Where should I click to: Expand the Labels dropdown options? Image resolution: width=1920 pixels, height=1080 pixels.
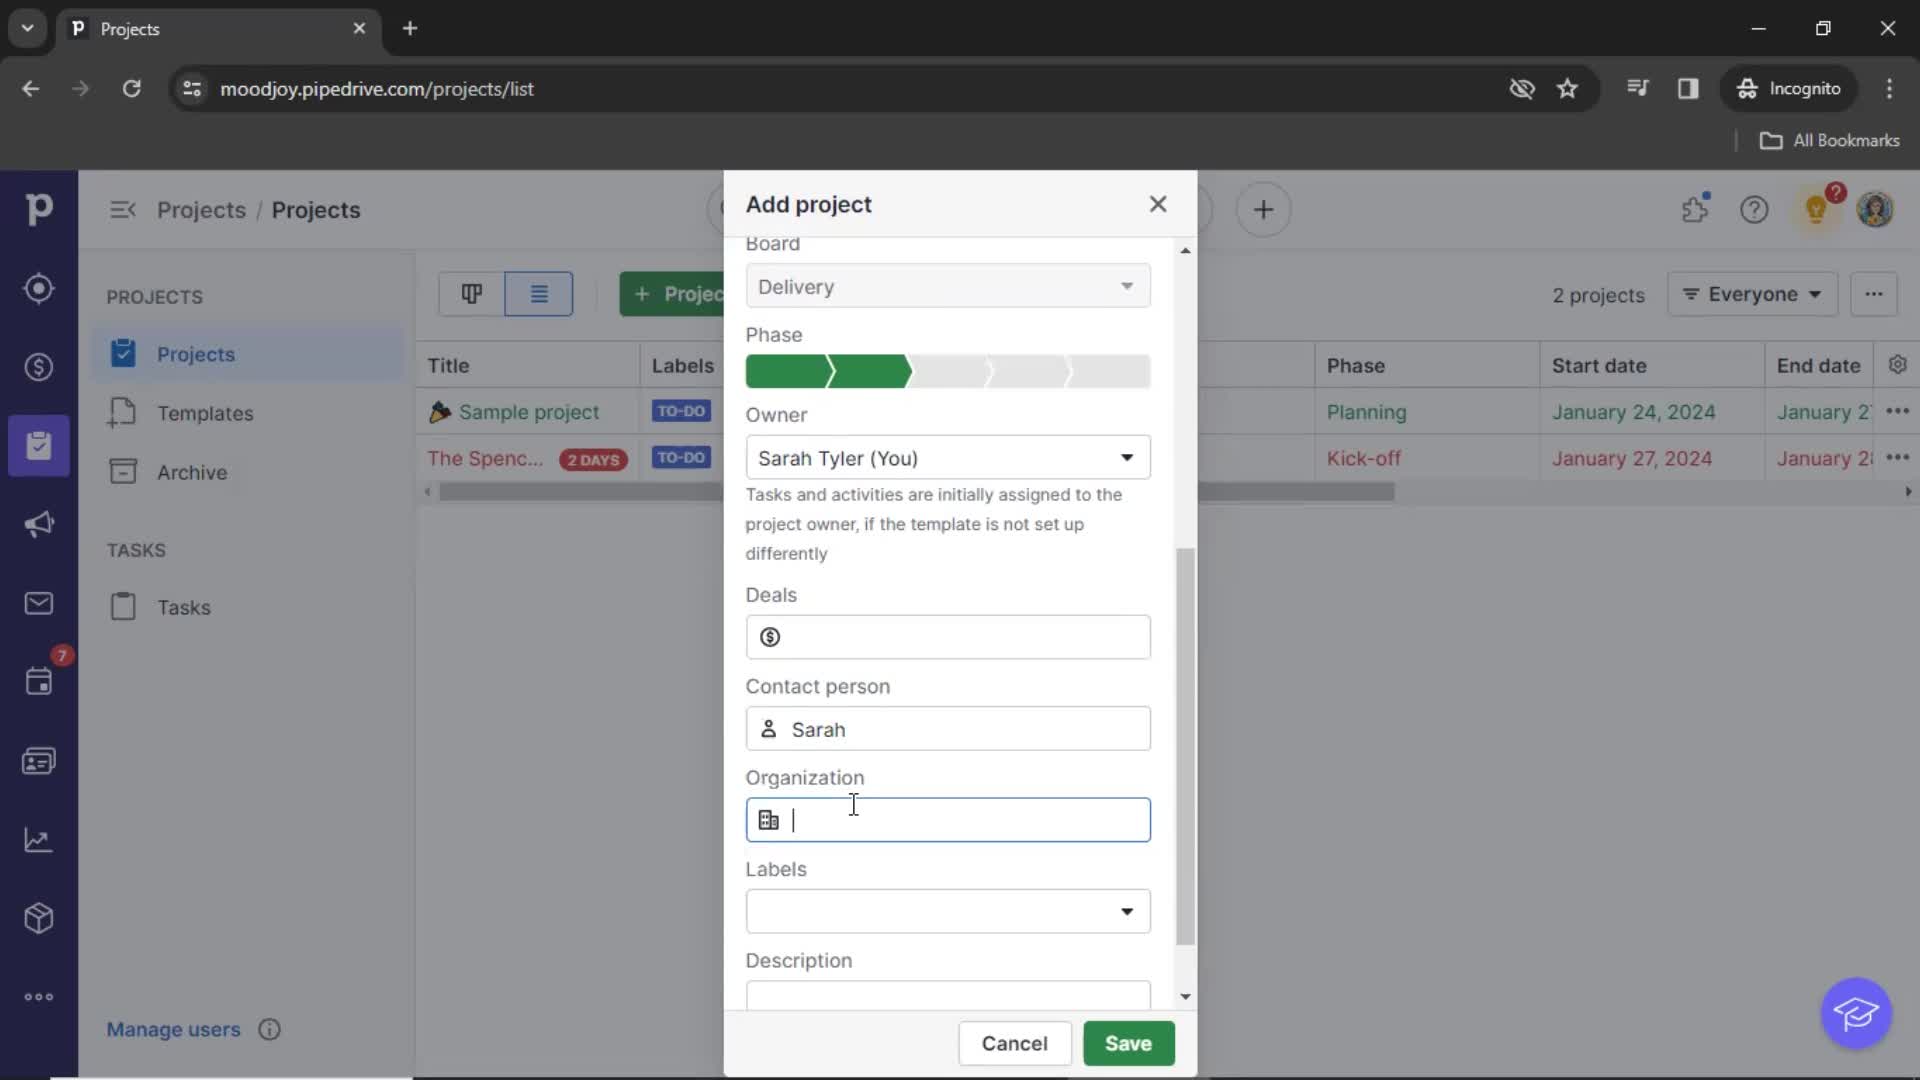click(1127, 911)
